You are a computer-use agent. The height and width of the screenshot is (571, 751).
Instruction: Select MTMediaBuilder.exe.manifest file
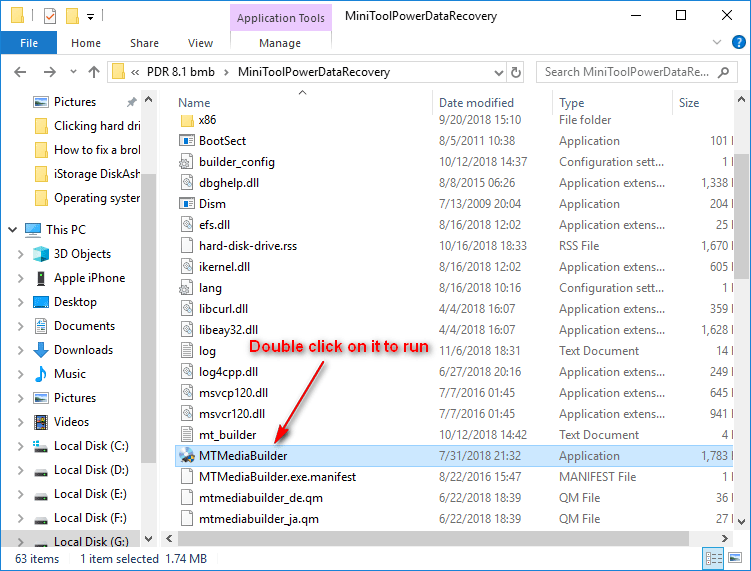click(454, 477)
